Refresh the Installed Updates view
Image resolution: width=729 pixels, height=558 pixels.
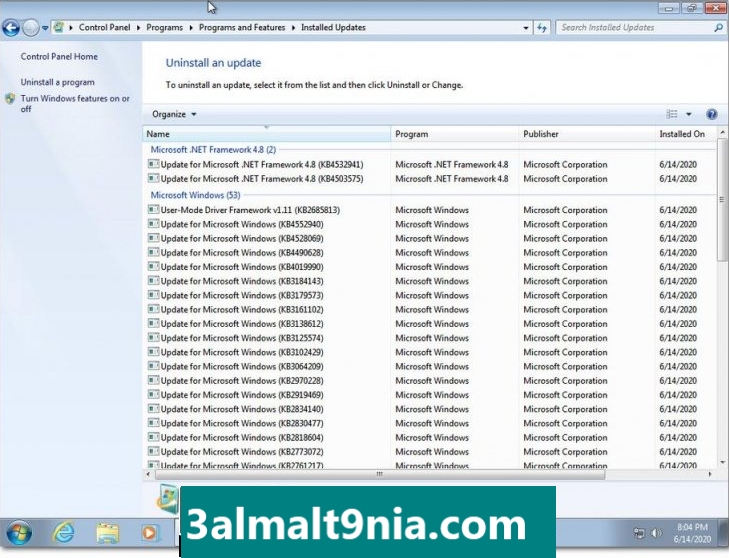(542, 28)
